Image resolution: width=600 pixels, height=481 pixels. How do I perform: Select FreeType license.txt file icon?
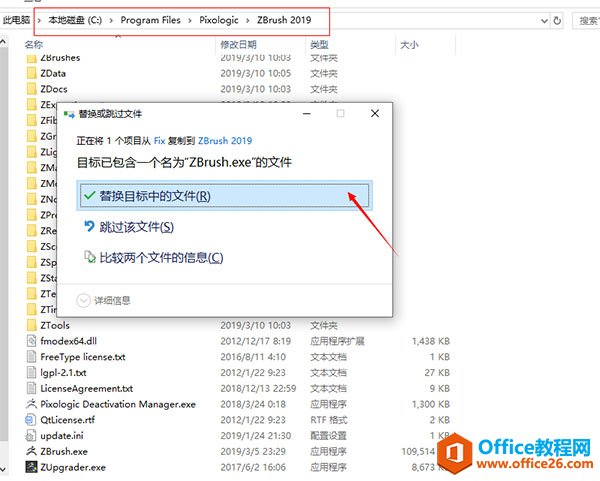pyautogui.click(x=31, y=357)
